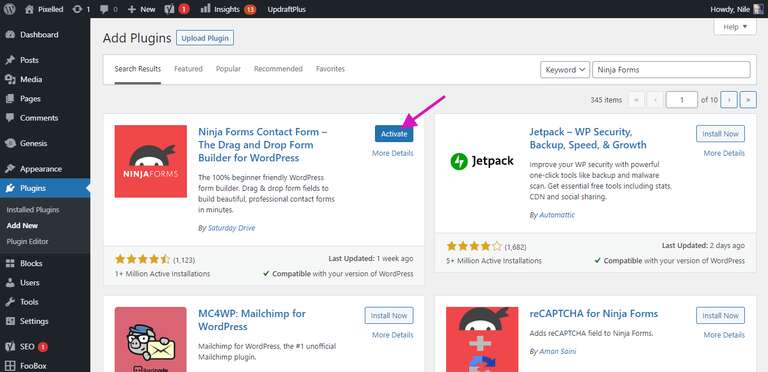Click the 345 items count text

(606, 100)
